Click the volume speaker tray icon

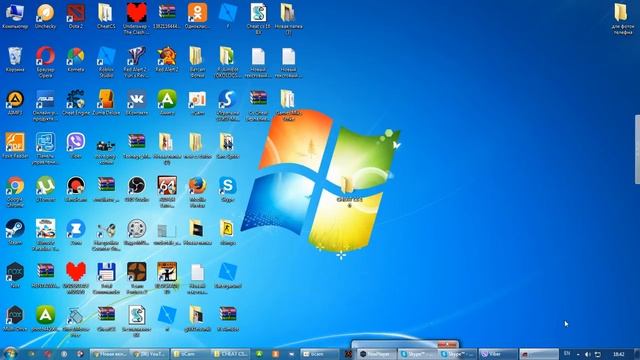click(588, 354)
